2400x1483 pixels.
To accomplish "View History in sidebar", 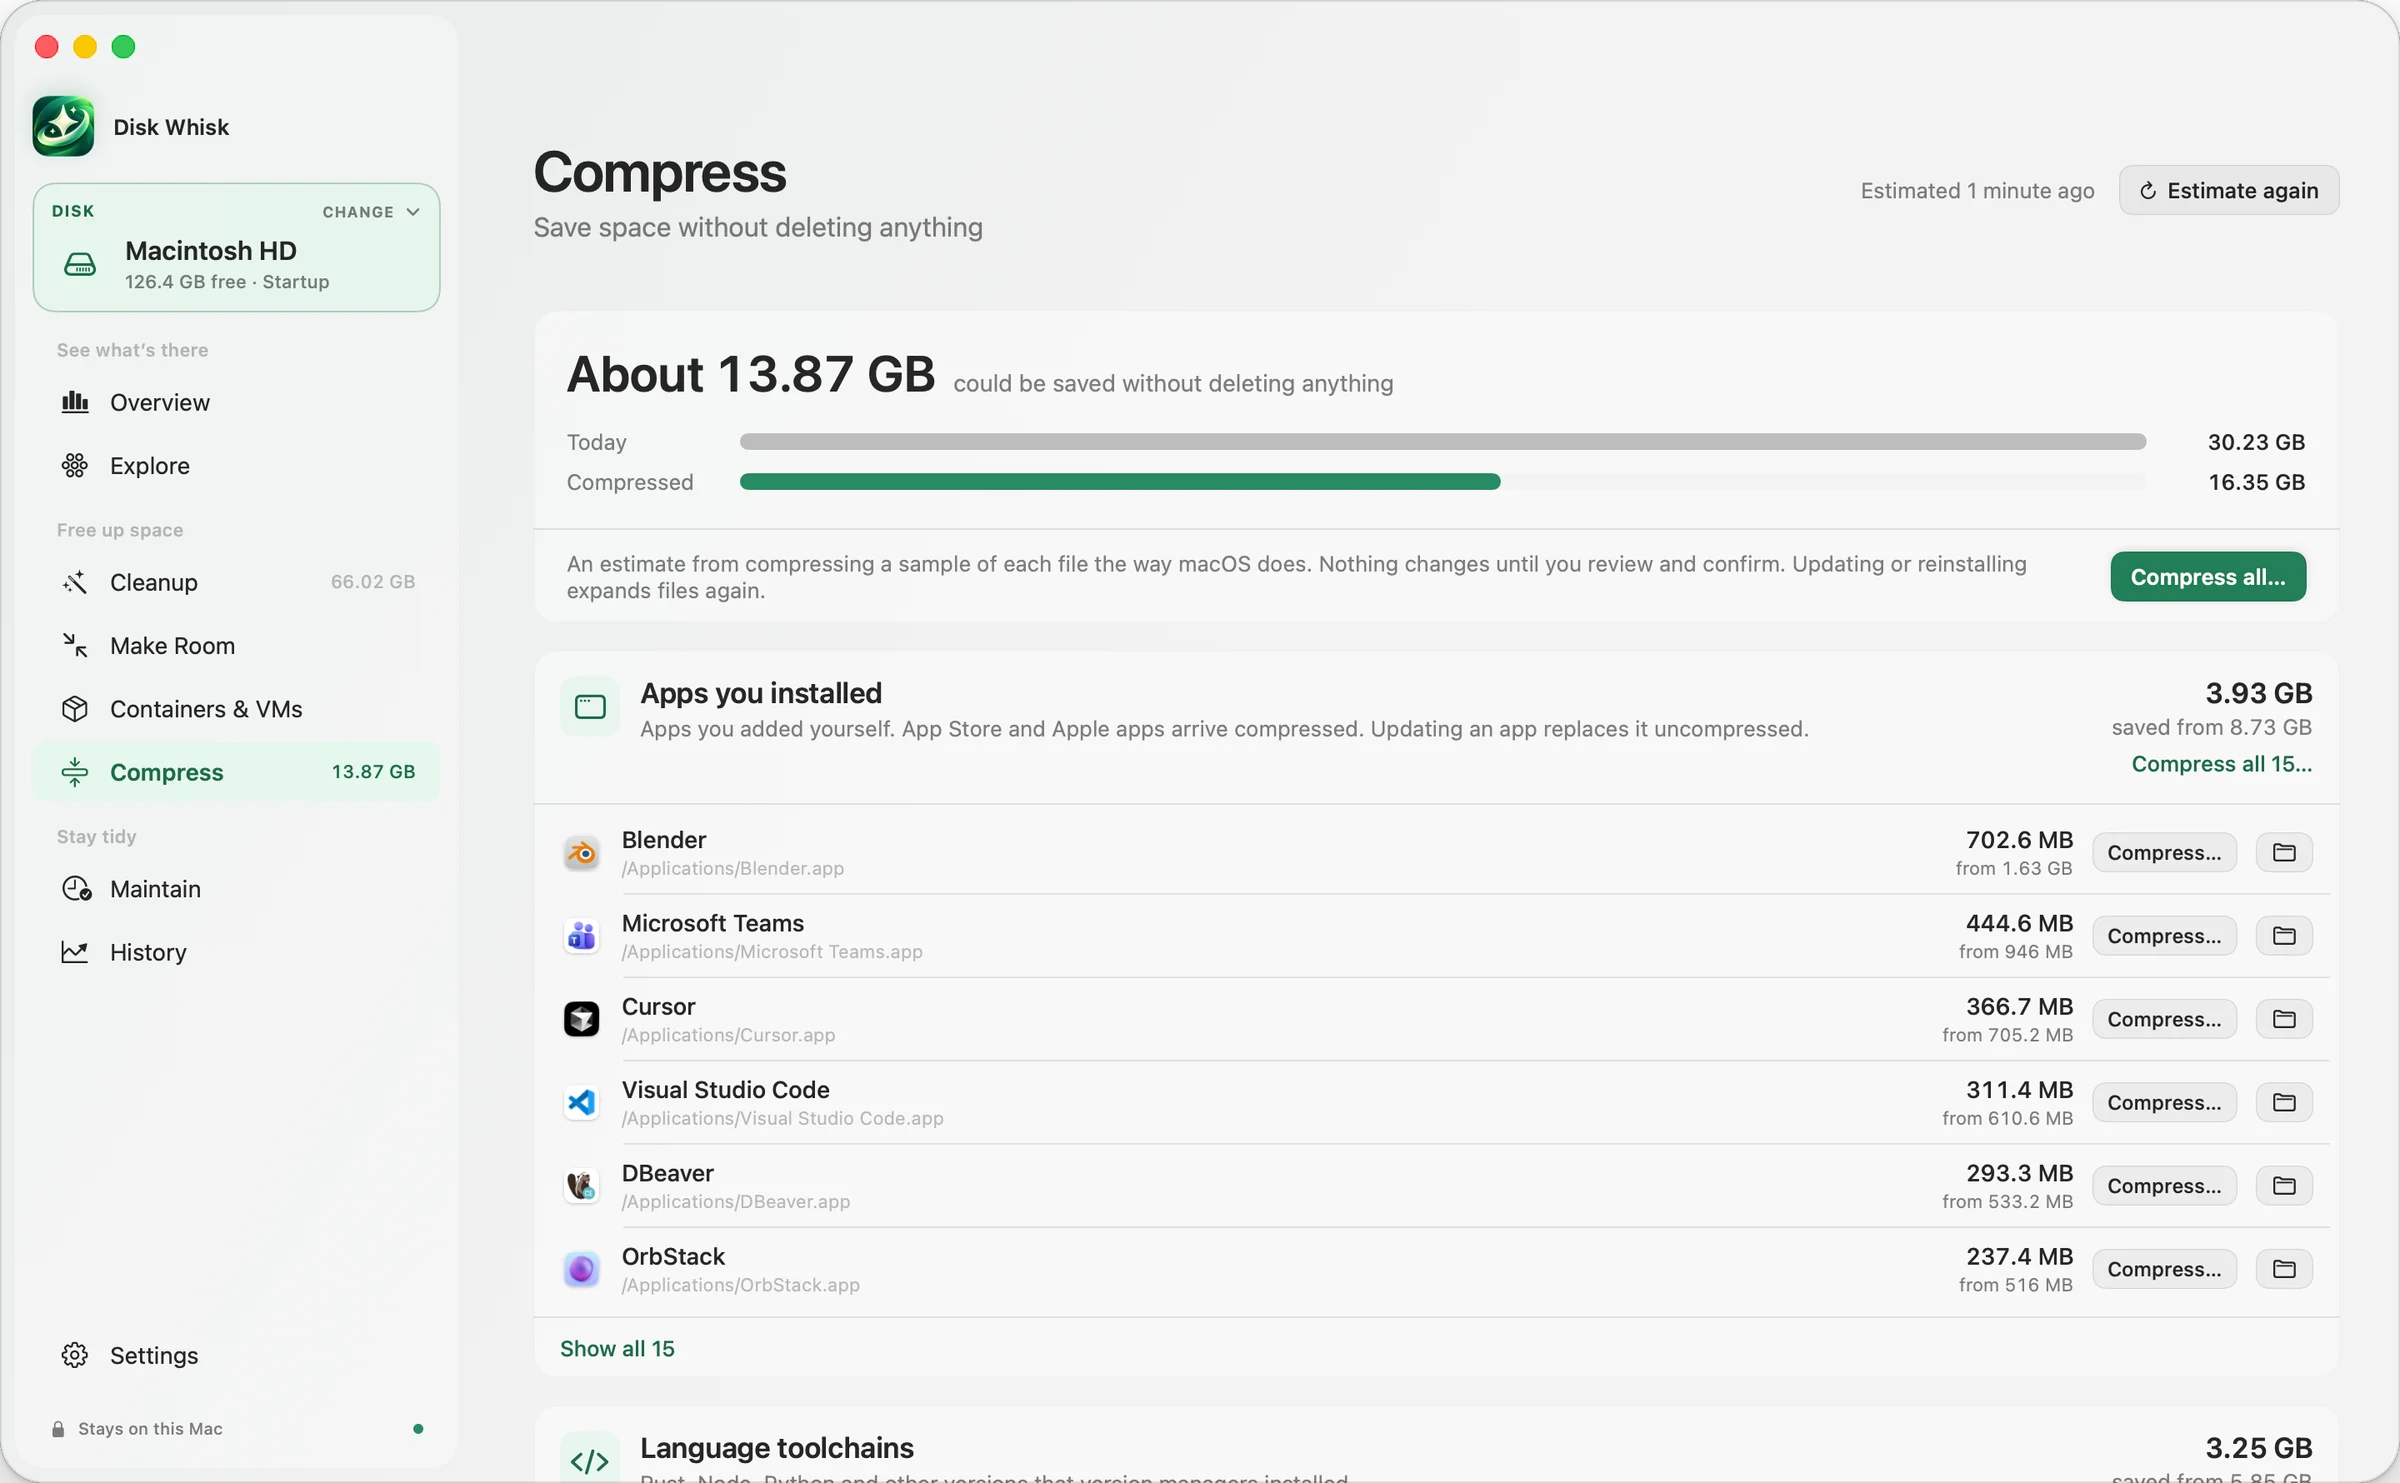I will click(236, 952).
